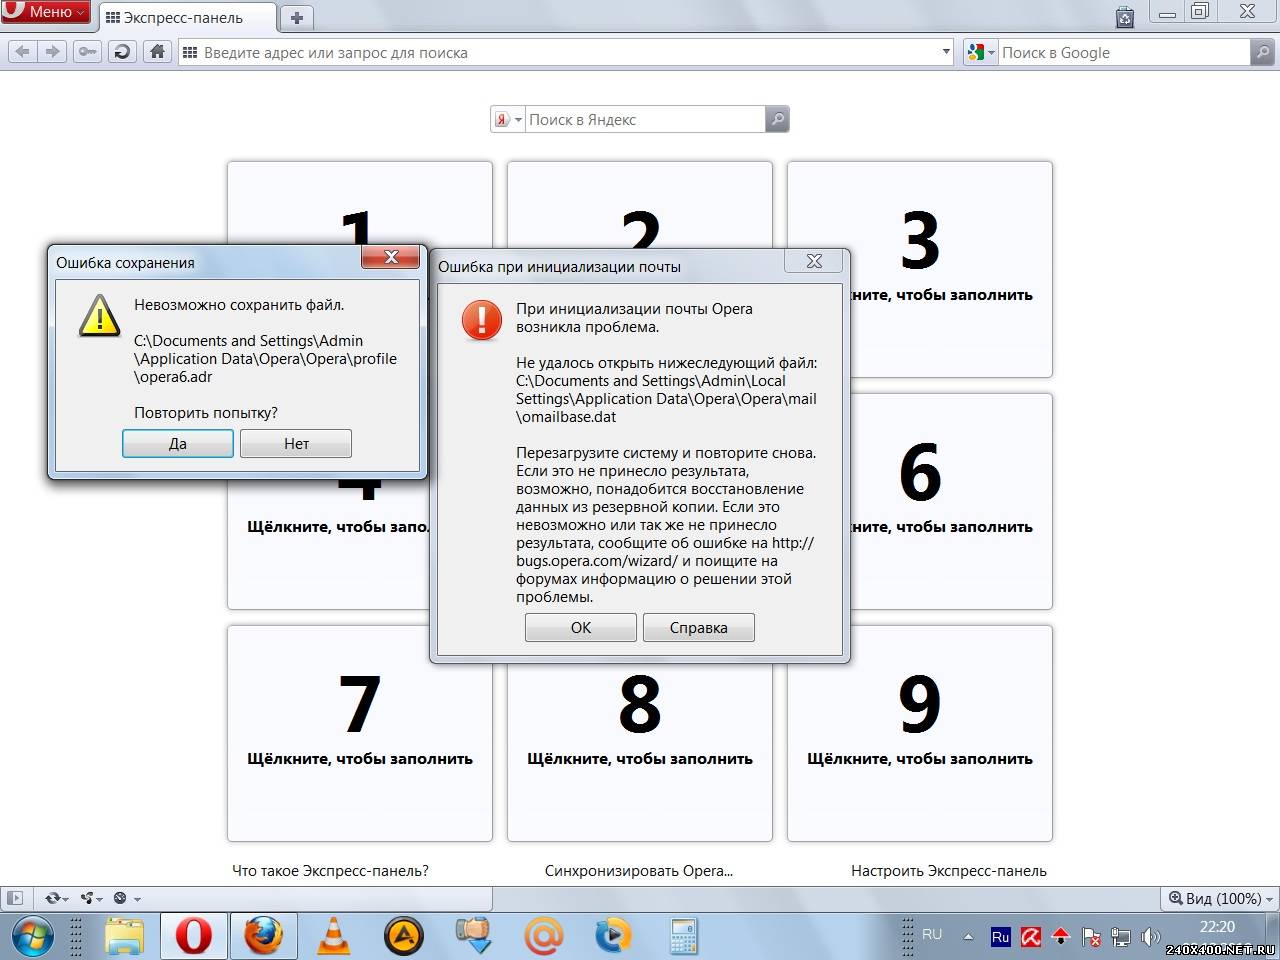
Task: Toggle the panel sidebar button
Action: coord(14,898)
